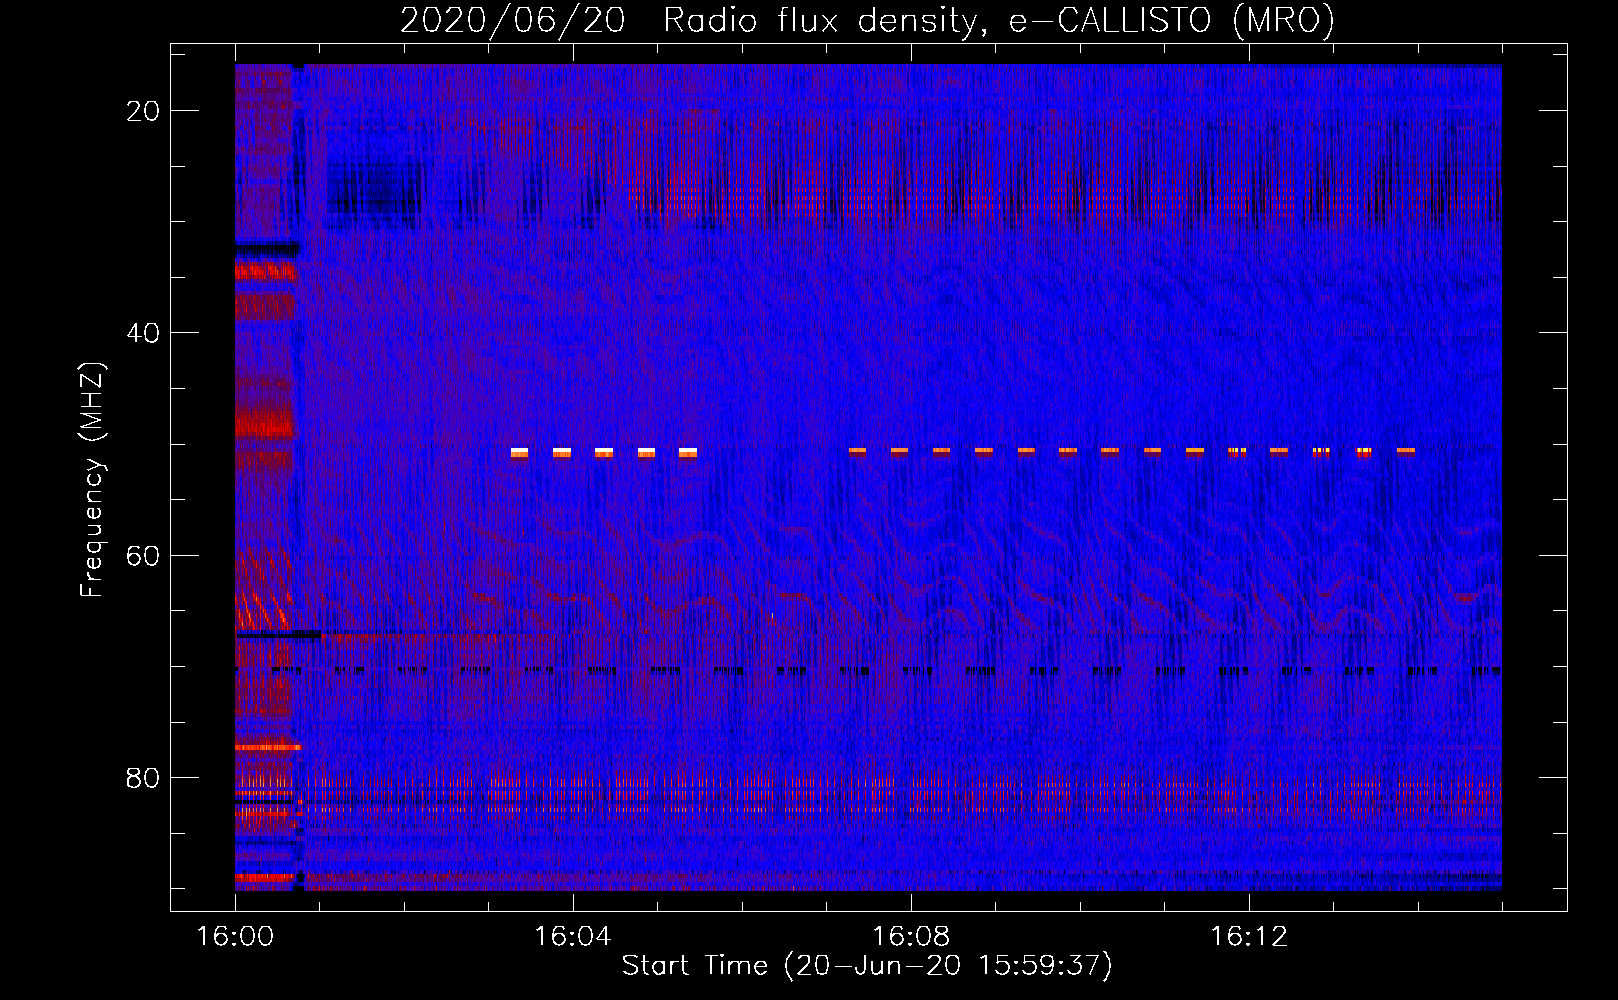
Task: Click the 'Frequency (MHZ)' axis label
Action: click(x=92, y=480)
